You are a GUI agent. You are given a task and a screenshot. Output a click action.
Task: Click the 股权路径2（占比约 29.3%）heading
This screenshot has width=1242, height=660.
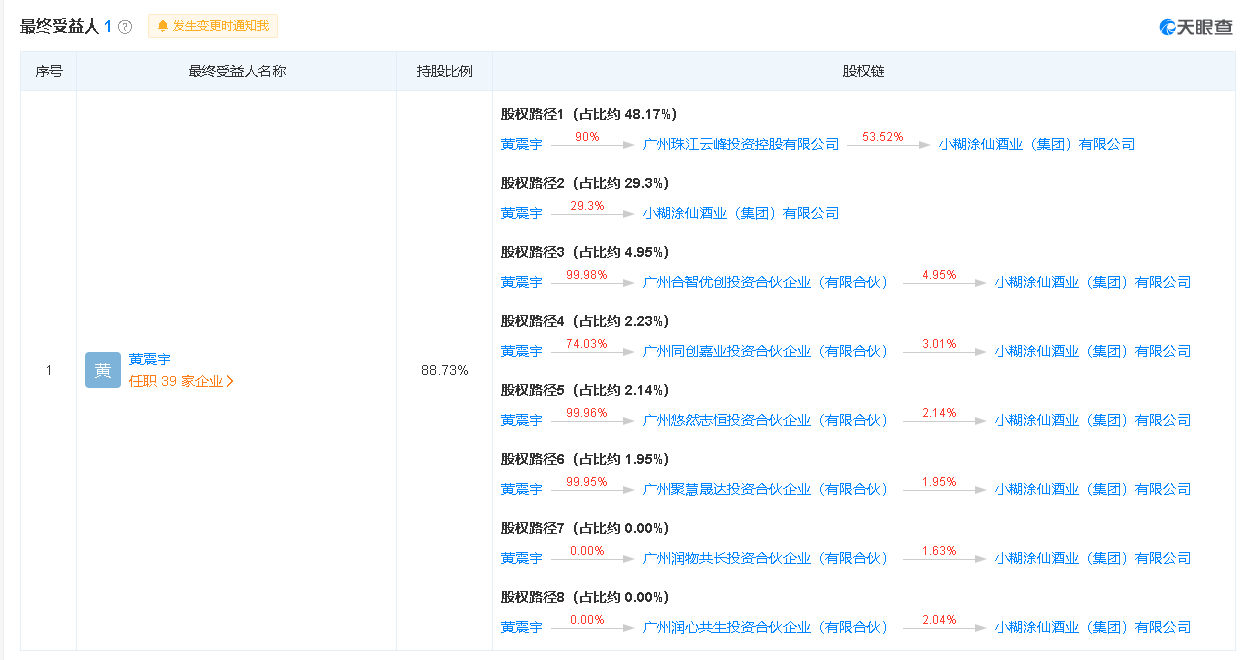pyautogui.click(x=585, y=183)
